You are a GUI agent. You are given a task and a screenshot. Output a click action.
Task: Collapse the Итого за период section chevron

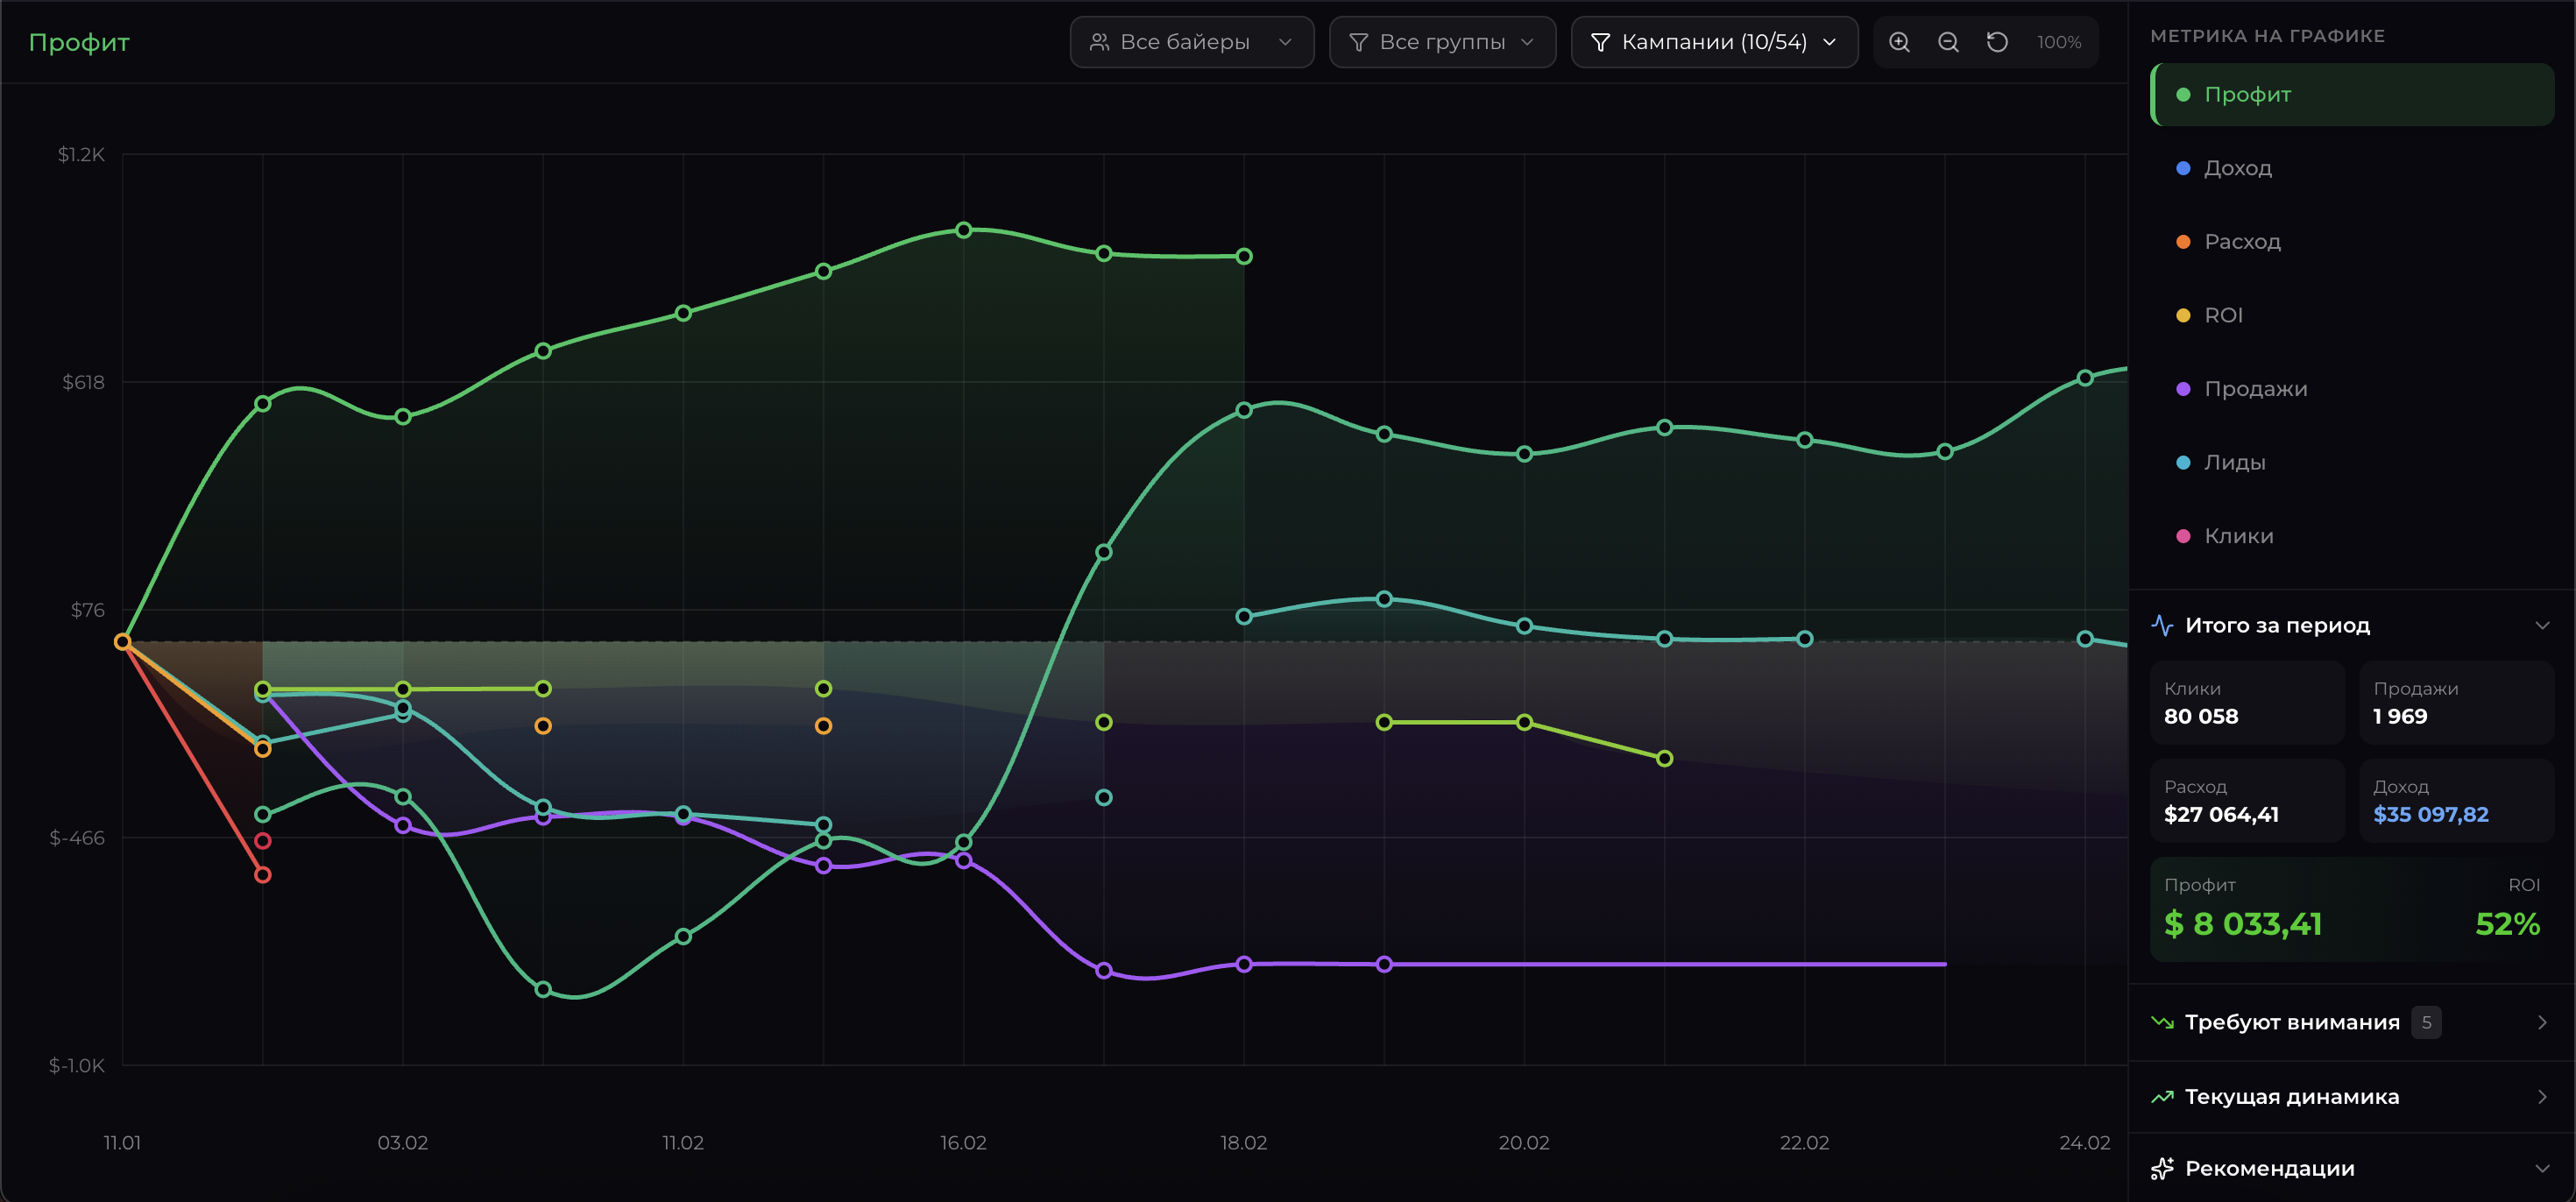tap(2542, 625)
